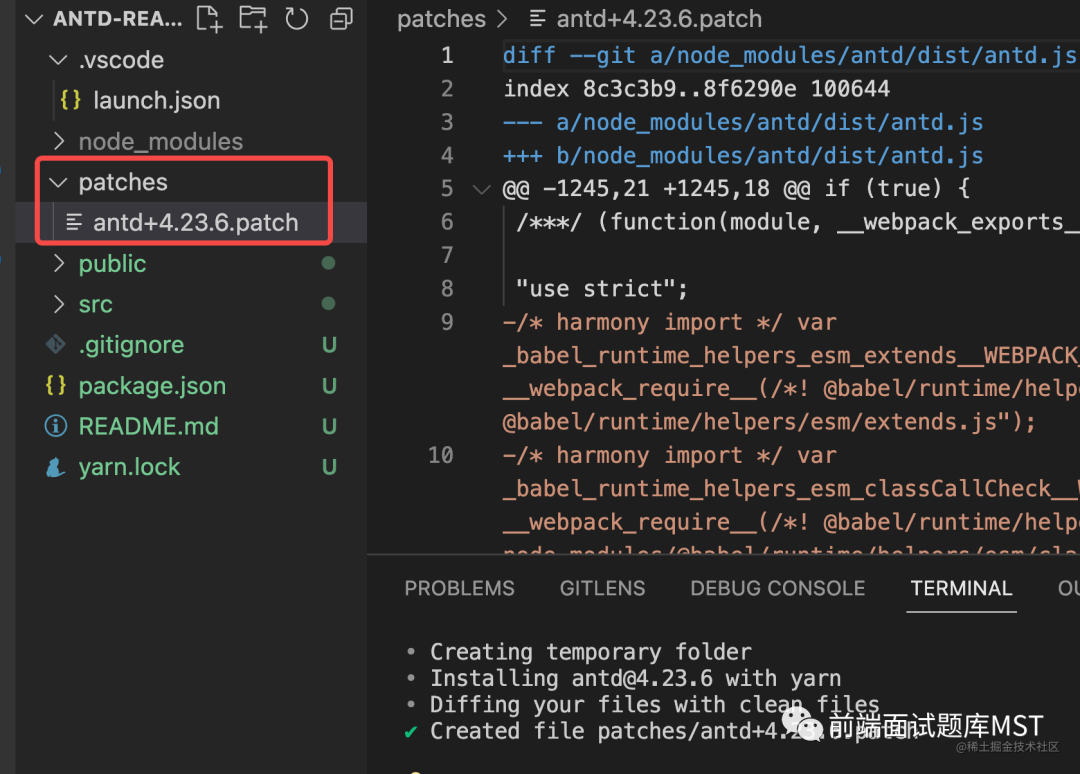The width and height of the screenshot is (1080, 774).
Task: Click the New File icon in explorer header
Action: click(209, 19)
